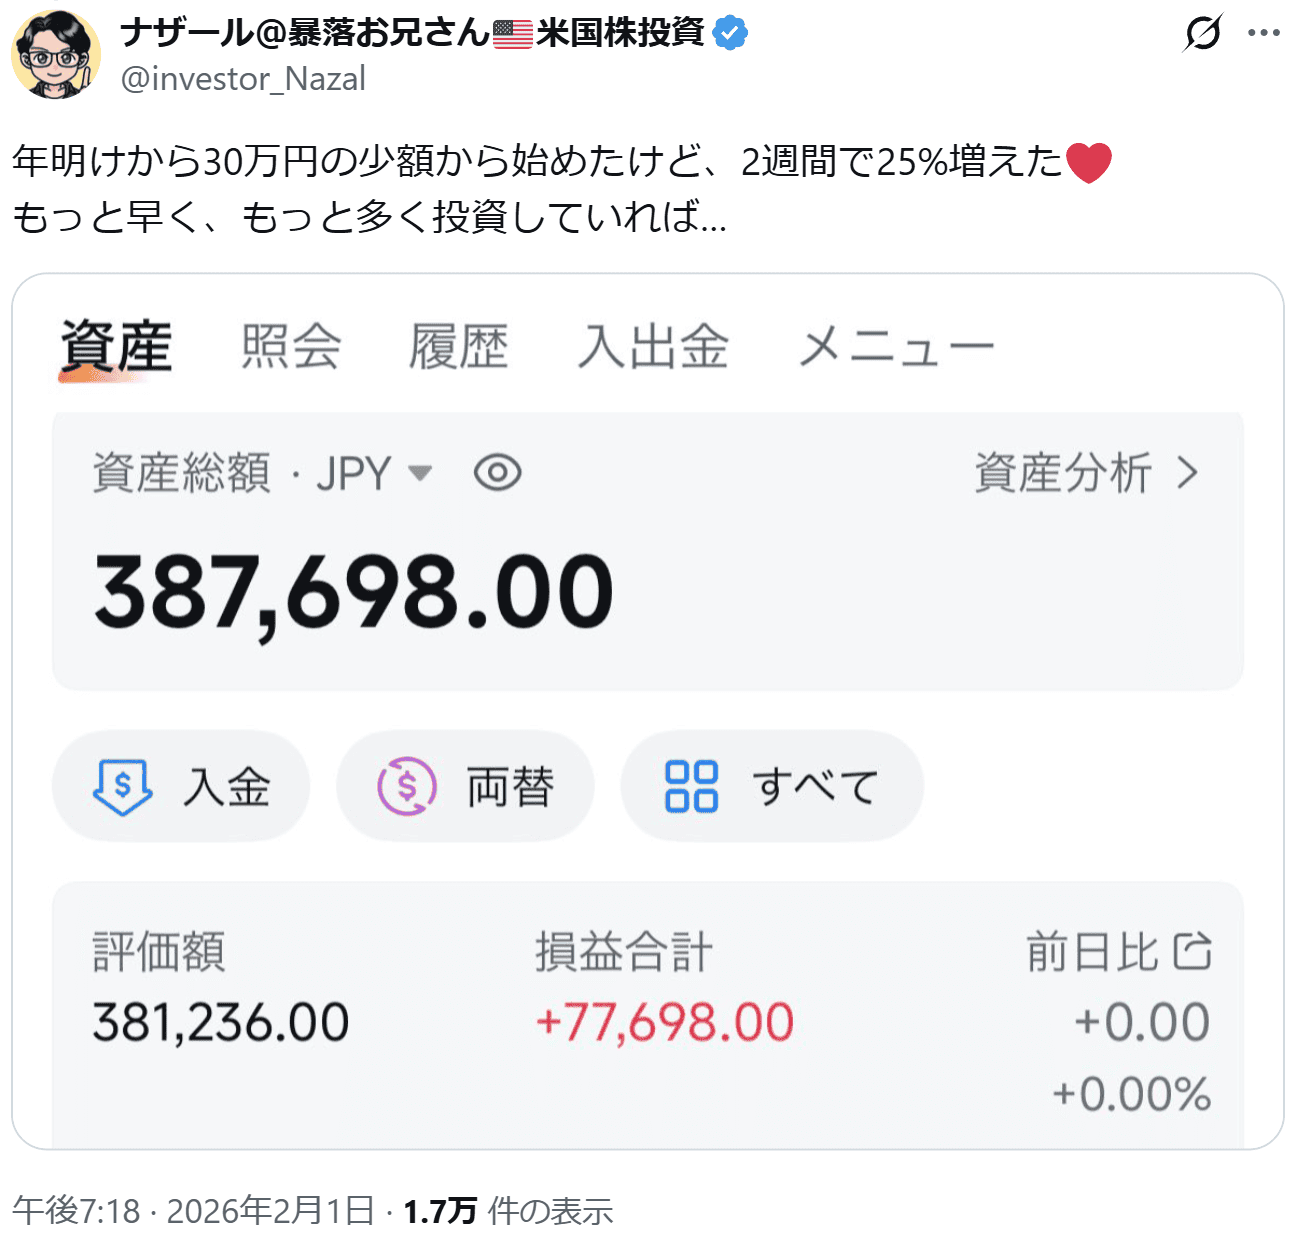Open the JPY currency dropdown
Viewport: 1298px width, 1243px height.
pyautogui.click(x=420, y=473)
